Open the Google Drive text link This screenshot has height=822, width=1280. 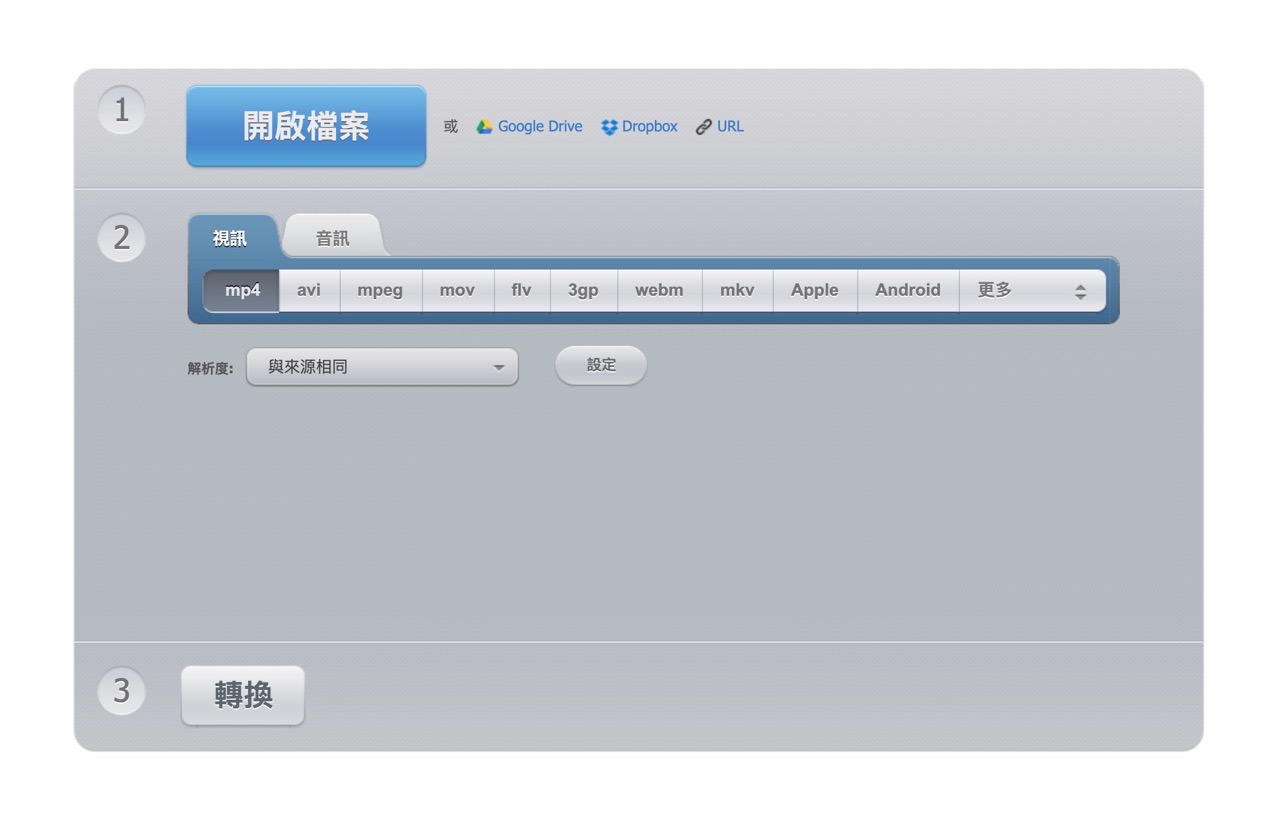point(540,127)
